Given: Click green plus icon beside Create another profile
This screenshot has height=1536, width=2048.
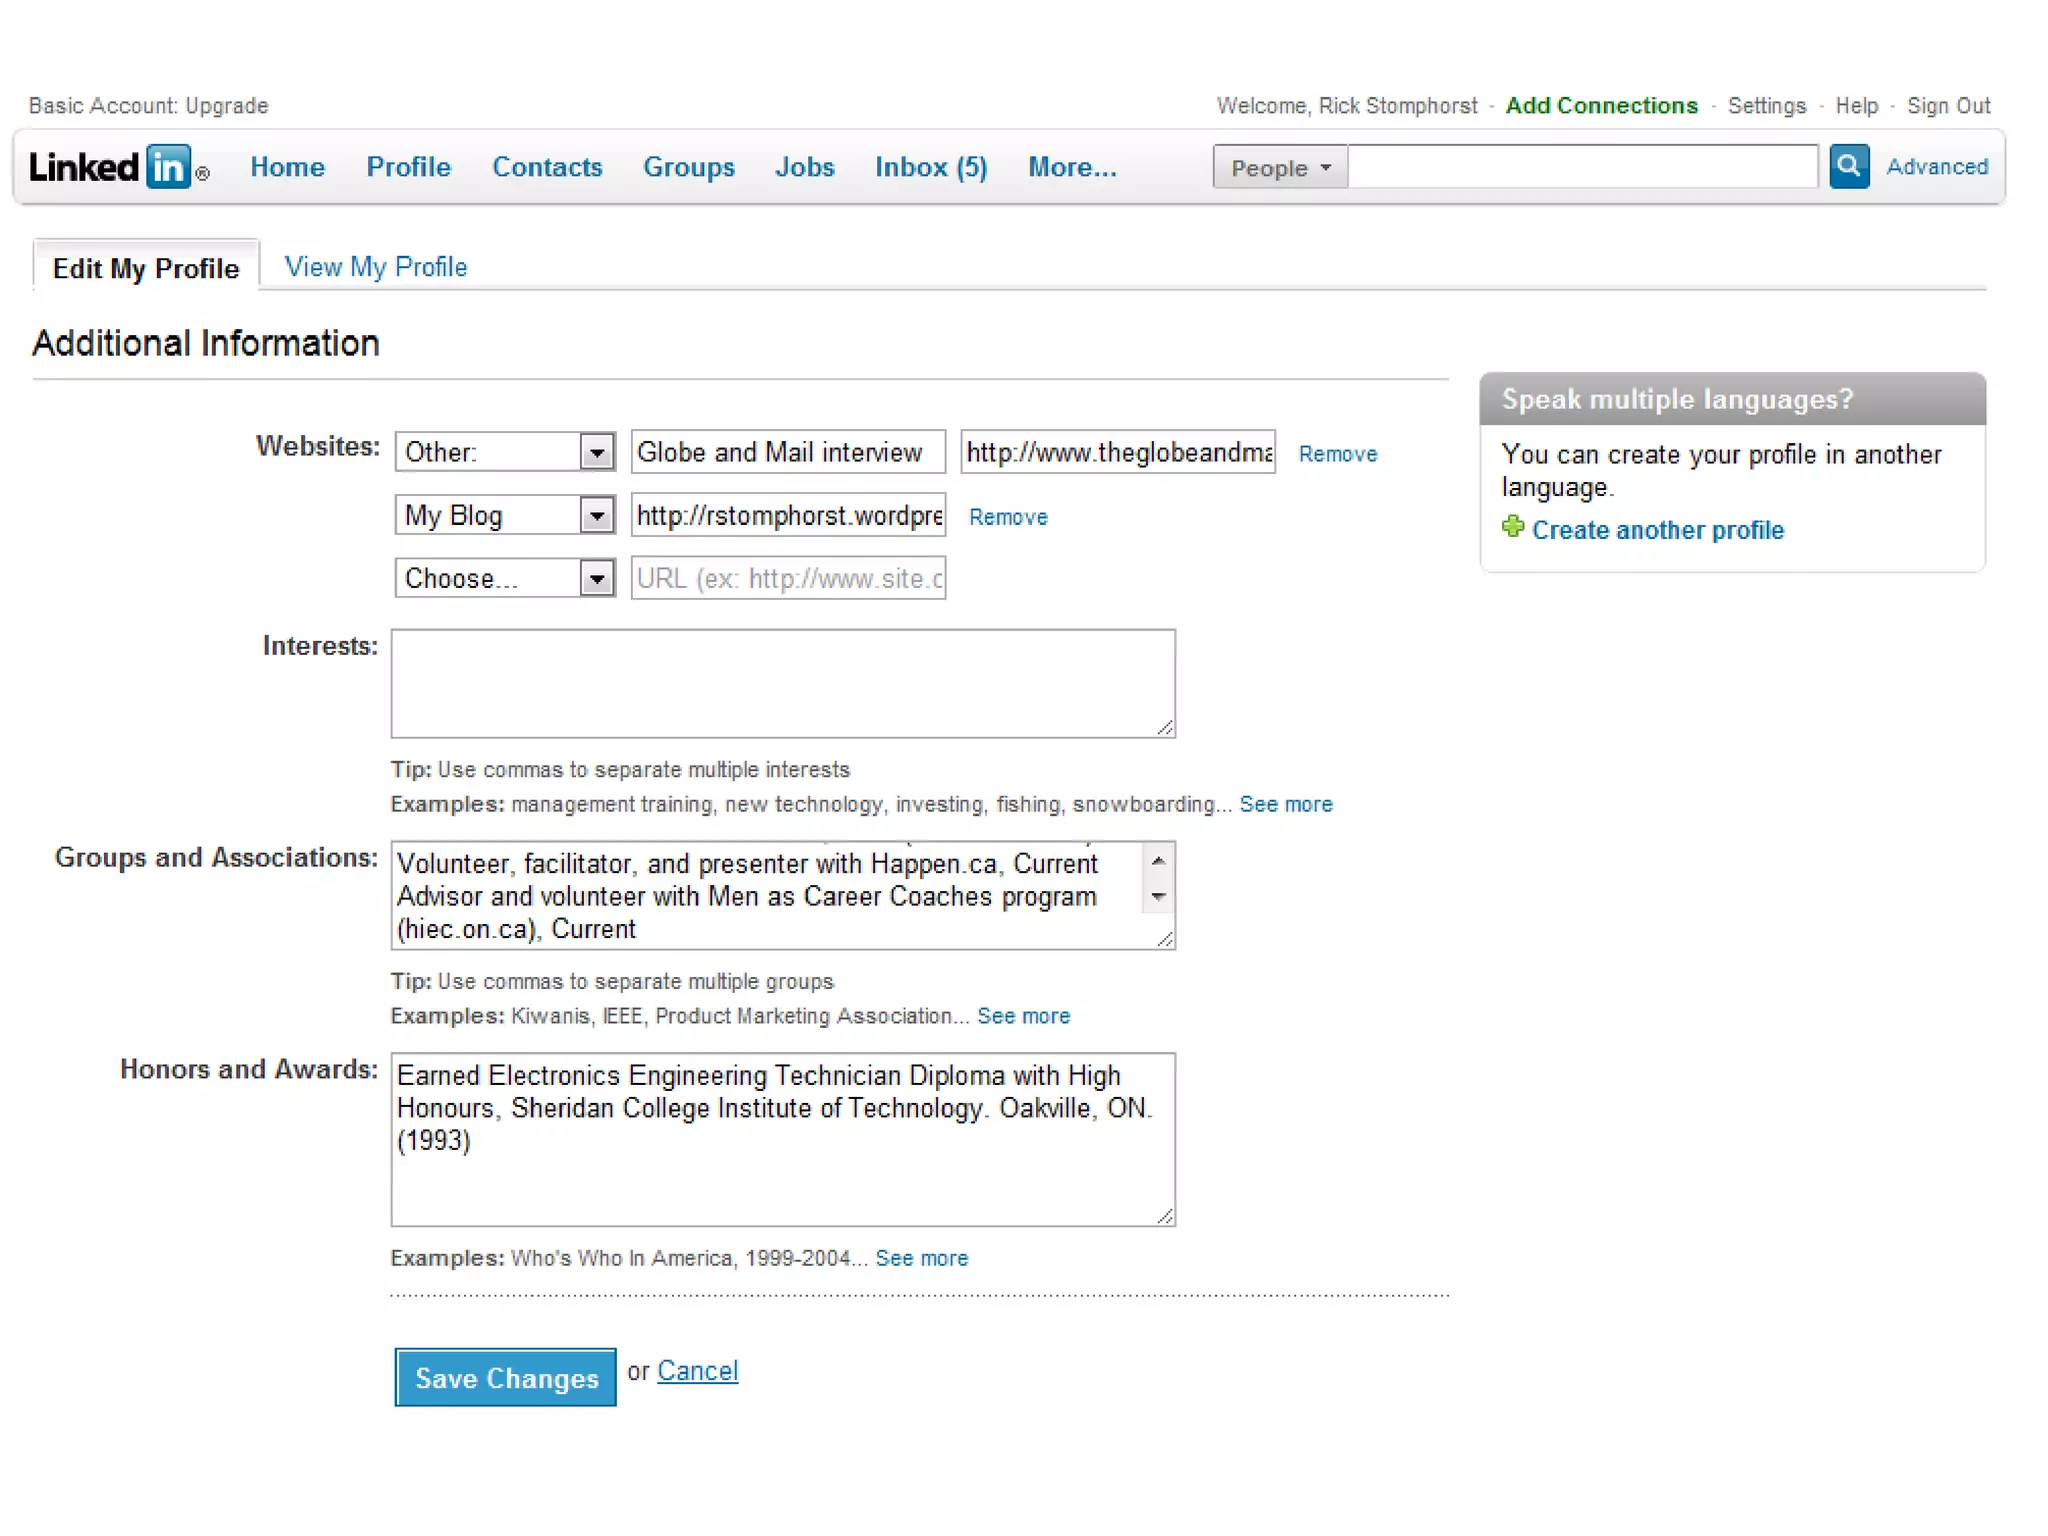Looking at the screenshot, I should [1512, 527].
